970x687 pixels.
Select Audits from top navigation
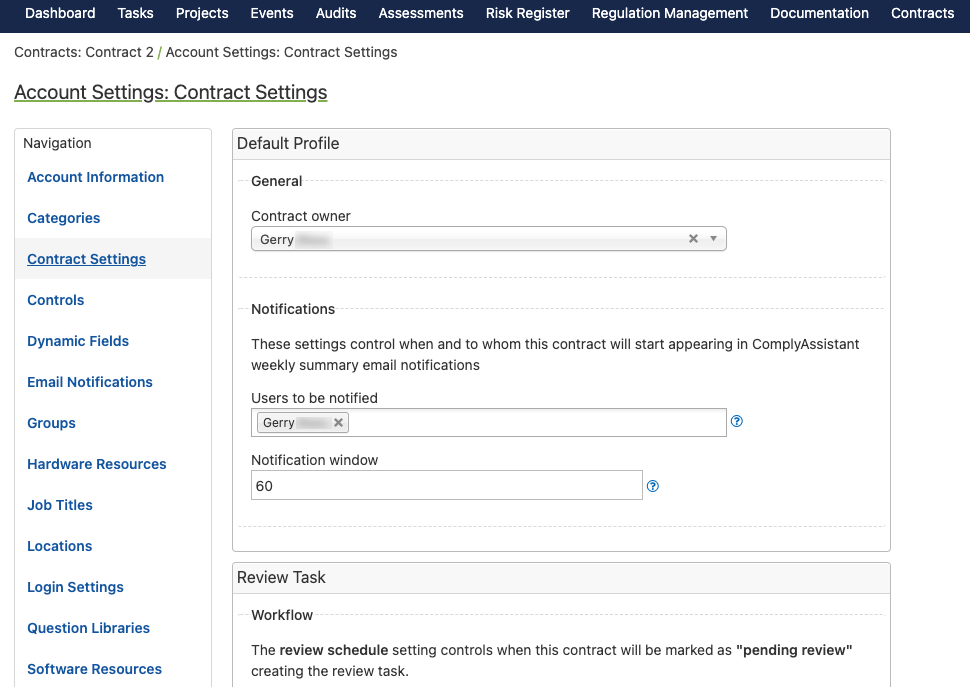coord(336,13)
